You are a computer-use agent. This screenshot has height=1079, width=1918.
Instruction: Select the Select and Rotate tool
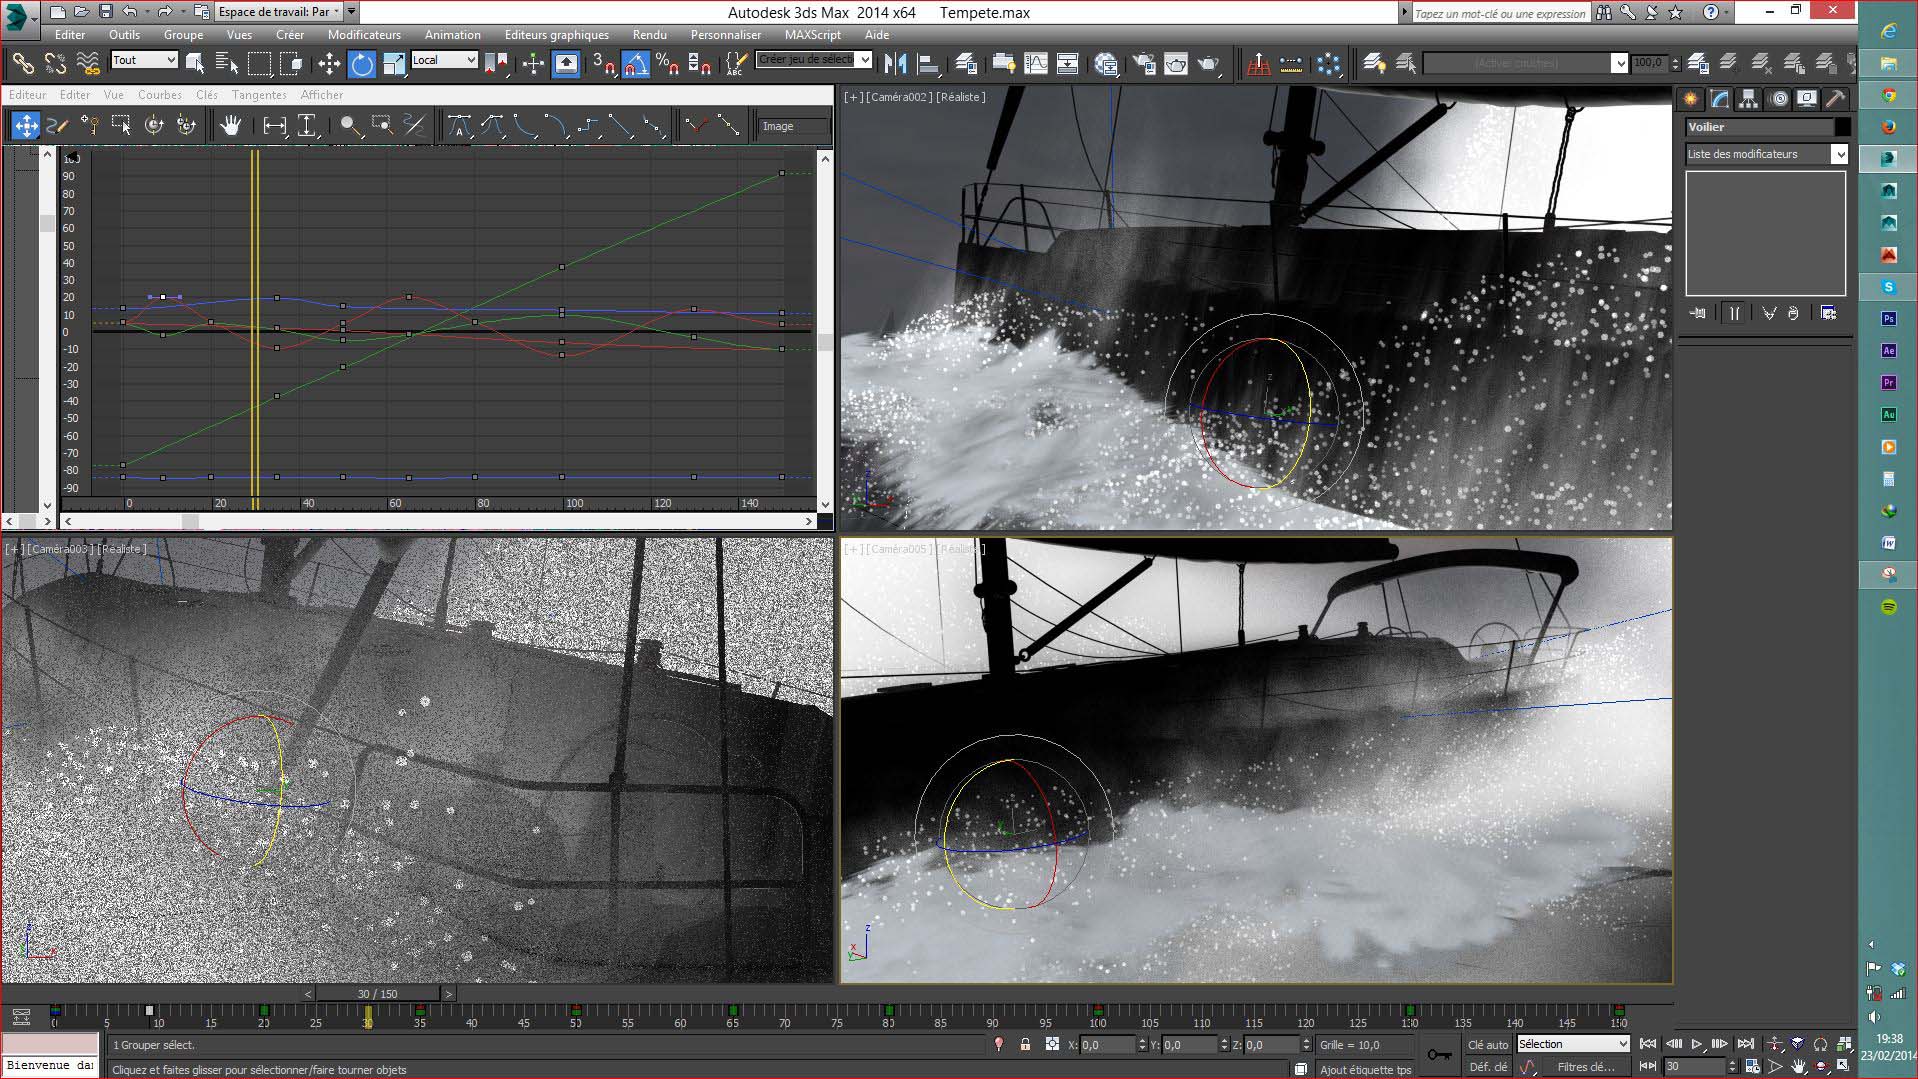361,64
